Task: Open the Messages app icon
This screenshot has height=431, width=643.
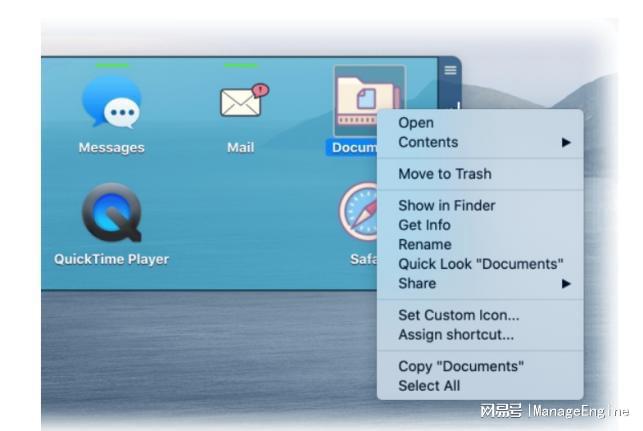Action: tap(111, 103)
